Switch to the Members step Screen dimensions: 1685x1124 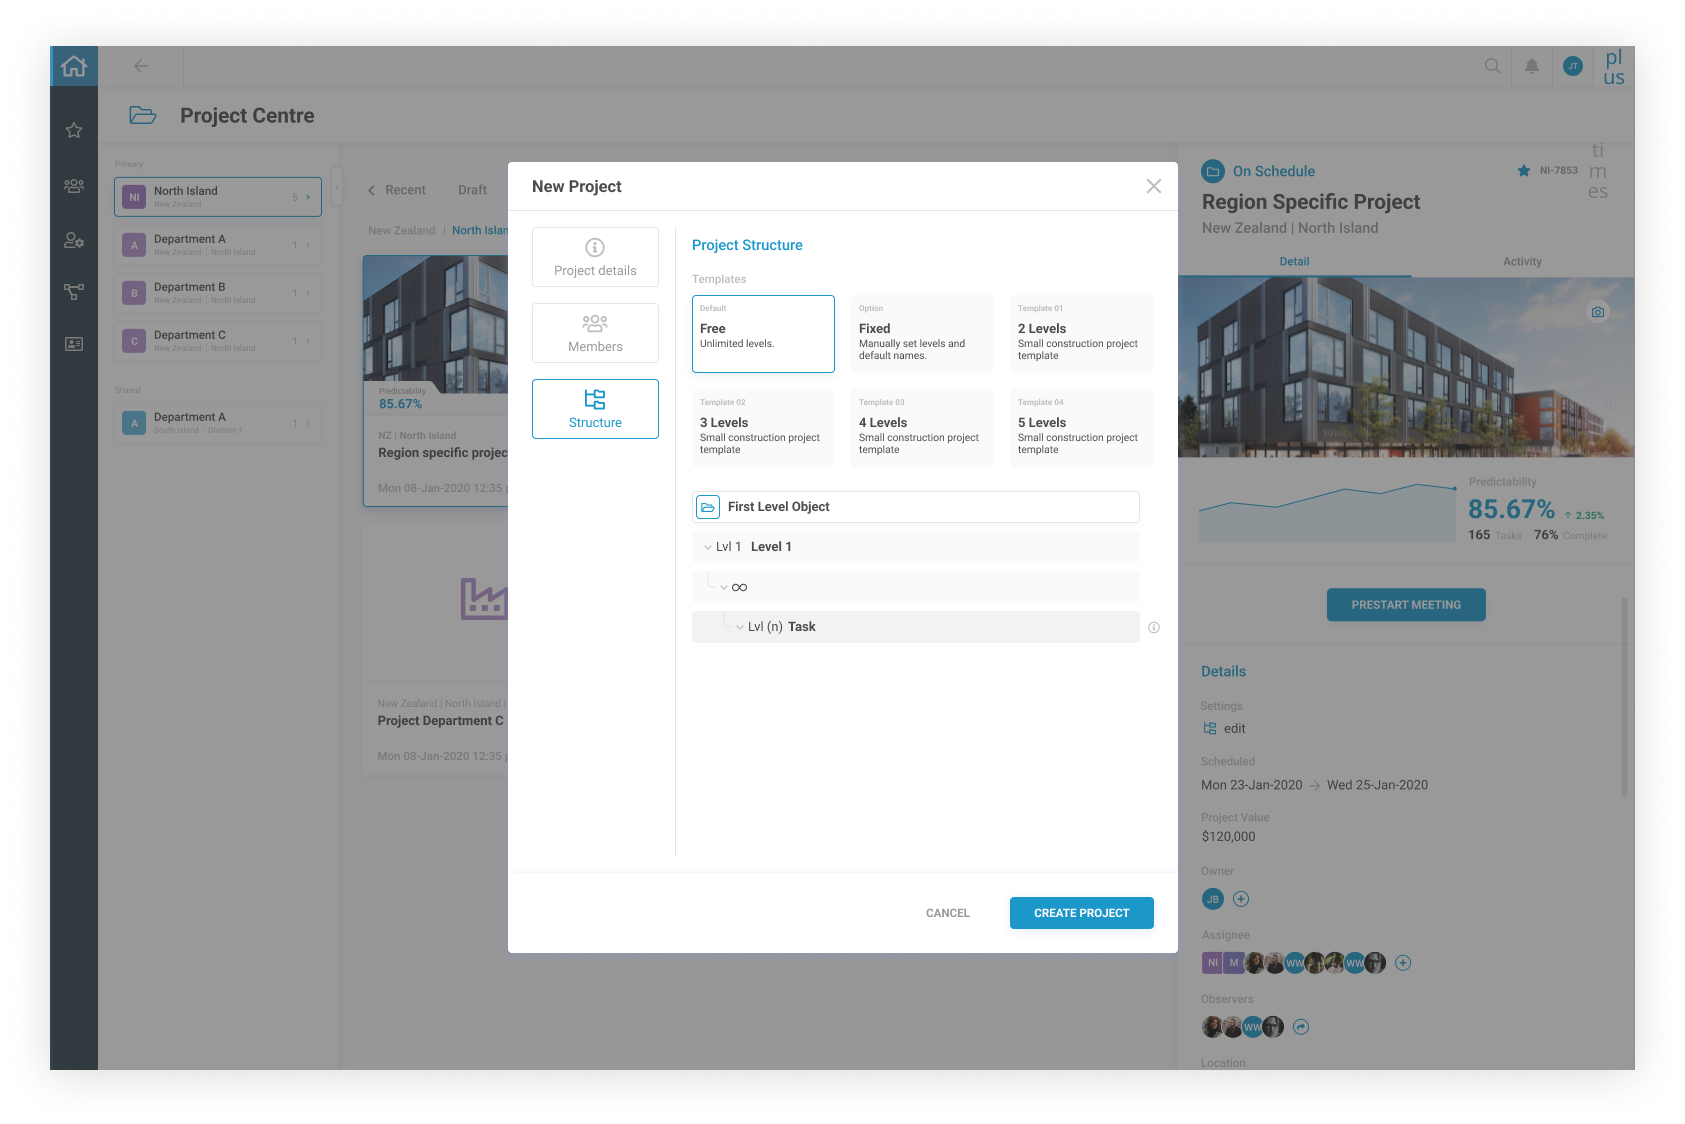(x=595, y=333)
